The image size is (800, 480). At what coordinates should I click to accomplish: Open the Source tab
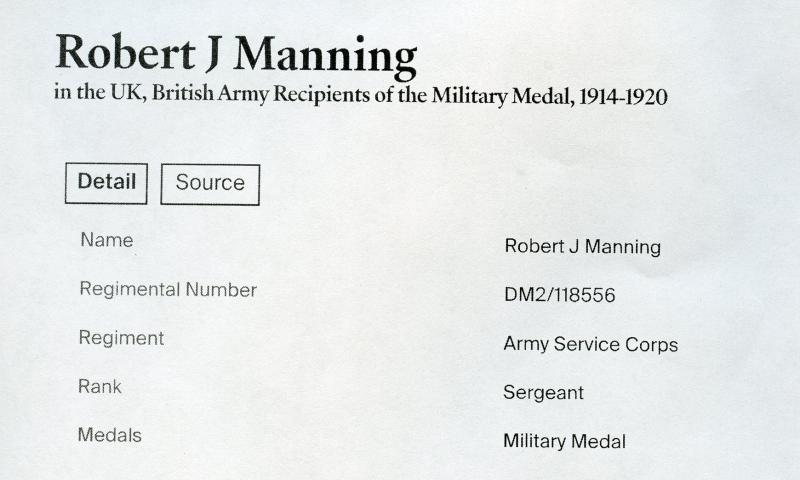(x=210, y=184)
